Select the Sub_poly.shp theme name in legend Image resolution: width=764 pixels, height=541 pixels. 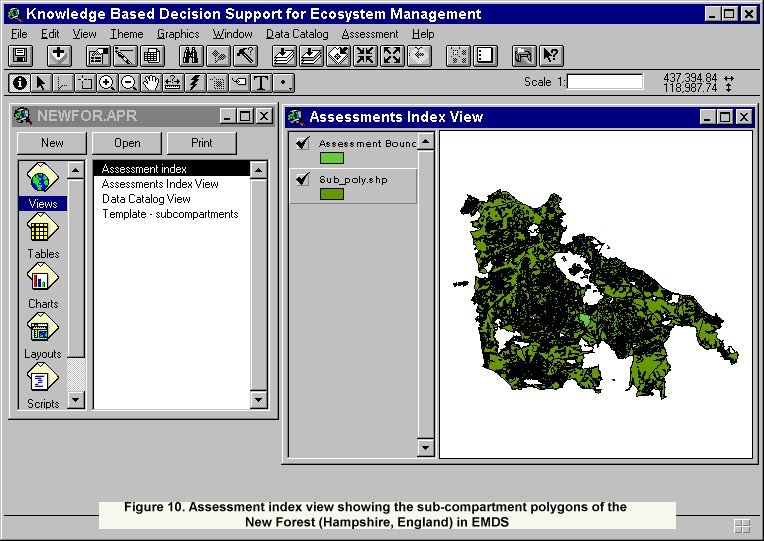point(353,179)
